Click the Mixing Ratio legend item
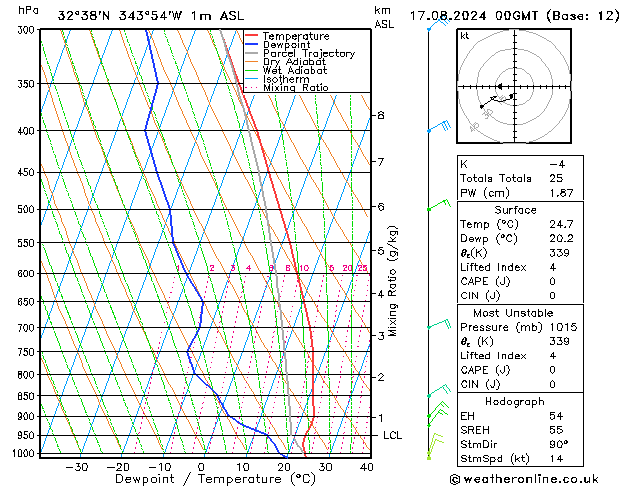The image size is (629, 486). click(x=295, y=88)
